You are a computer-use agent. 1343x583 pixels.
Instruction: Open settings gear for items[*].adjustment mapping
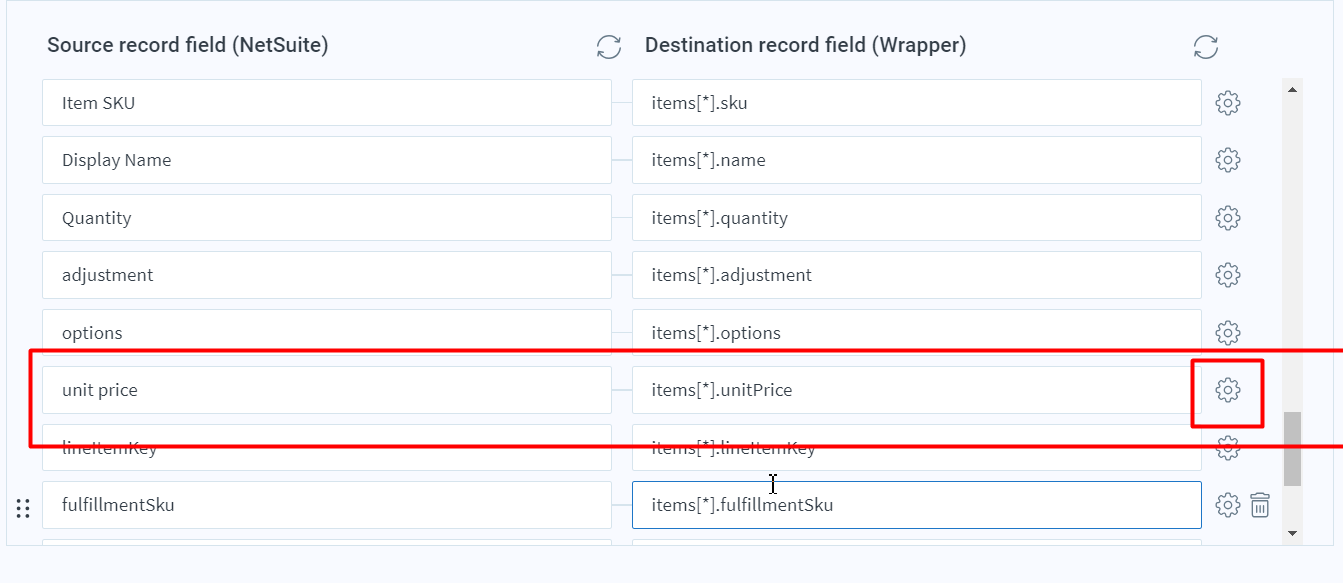[x=1228, y=275]
